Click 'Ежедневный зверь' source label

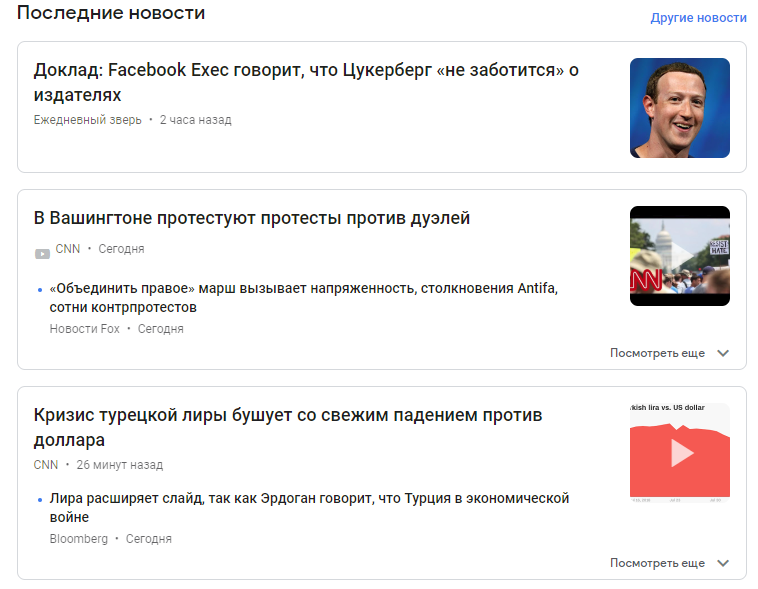coord(87,120)
